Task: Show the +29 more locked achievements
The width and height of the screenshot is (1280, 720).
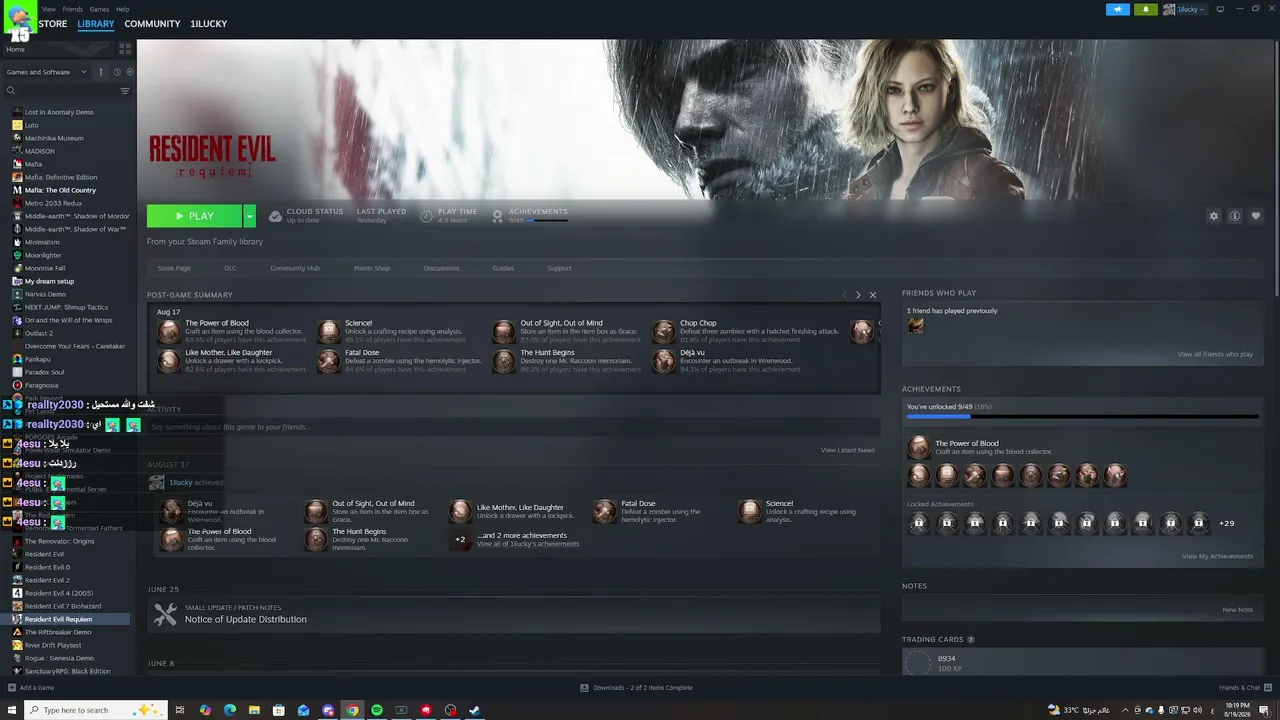Action: pyautogui.click(x=1226, y=523)
